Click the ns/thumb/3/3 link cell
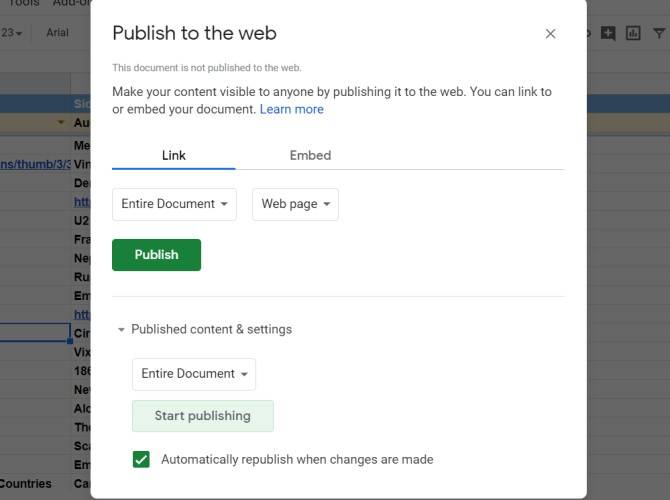This screenshot has height=500, width=670. [x=35, y=164]
